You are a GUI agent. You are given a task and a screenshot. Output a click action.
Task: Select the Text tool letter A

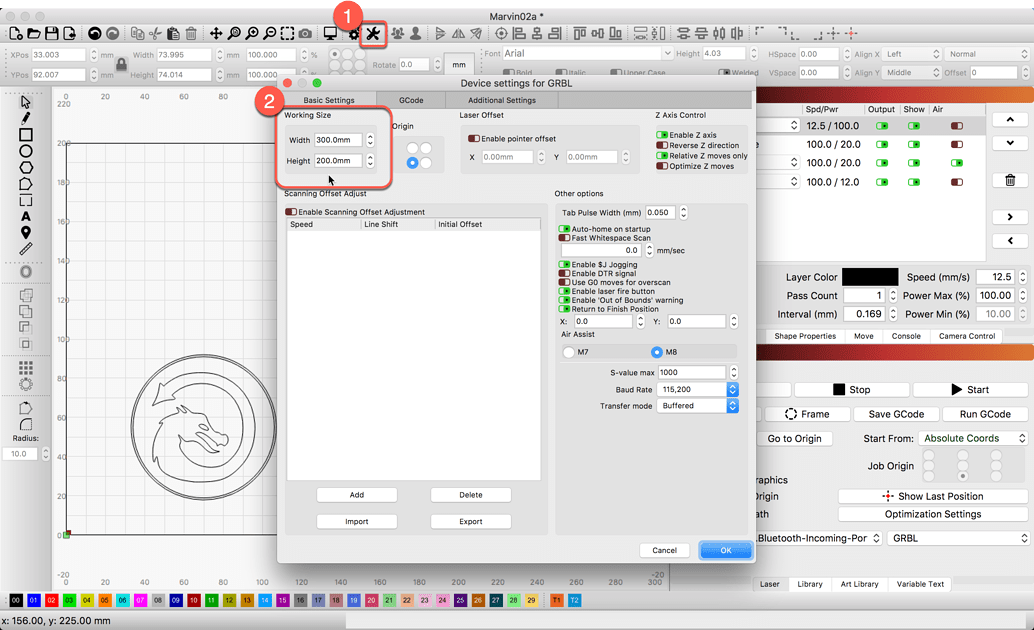coord(26,216)
